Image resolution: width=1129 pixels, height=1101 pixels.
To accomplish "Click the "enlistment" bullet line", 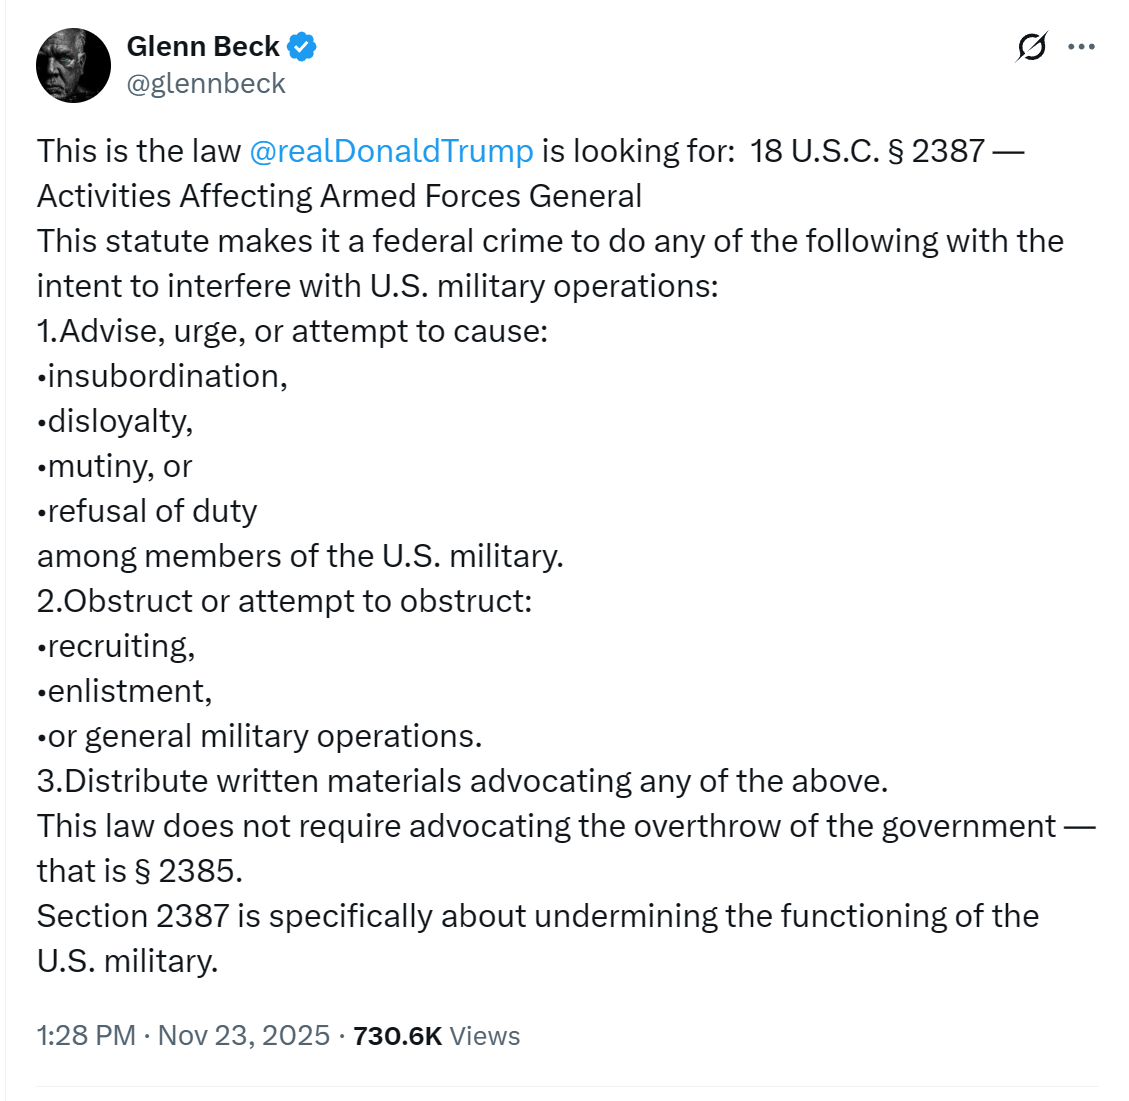I will 127,690.
